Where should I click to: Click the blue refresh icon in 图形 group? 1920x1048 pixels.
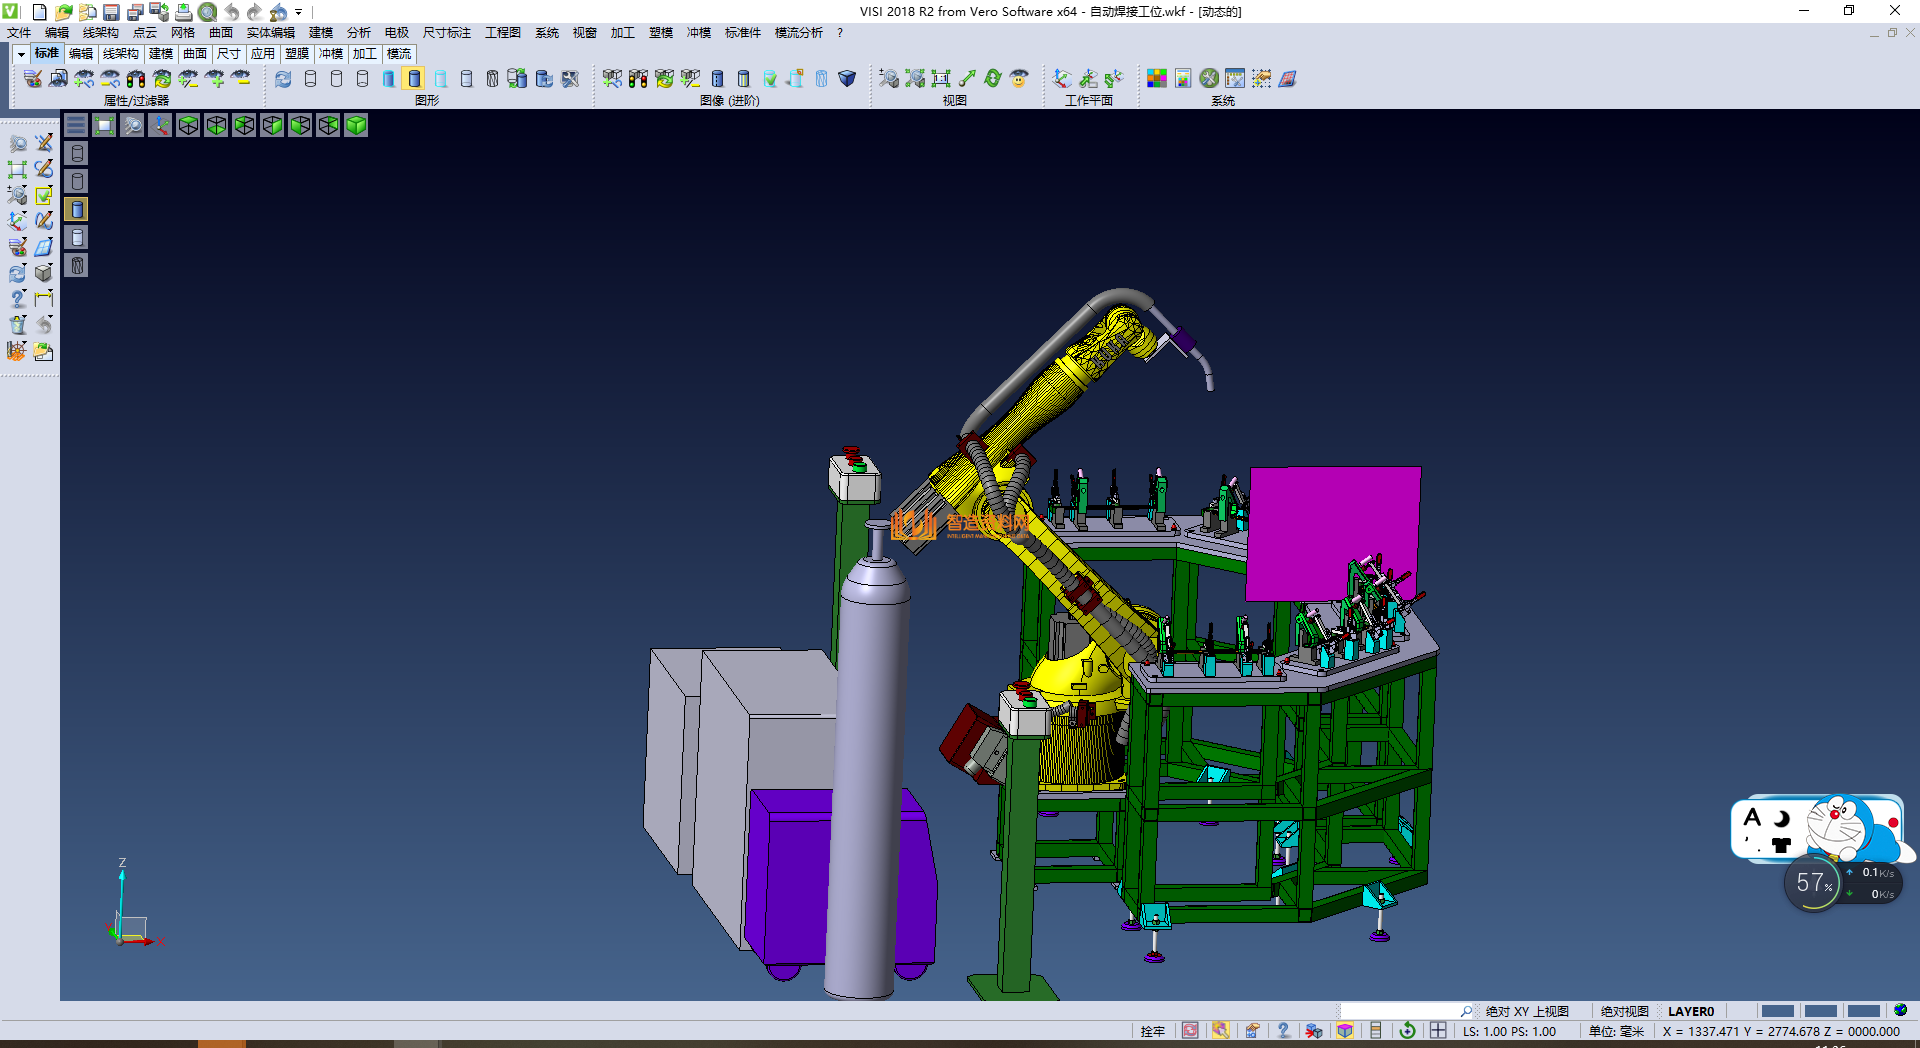pos(284,79)
